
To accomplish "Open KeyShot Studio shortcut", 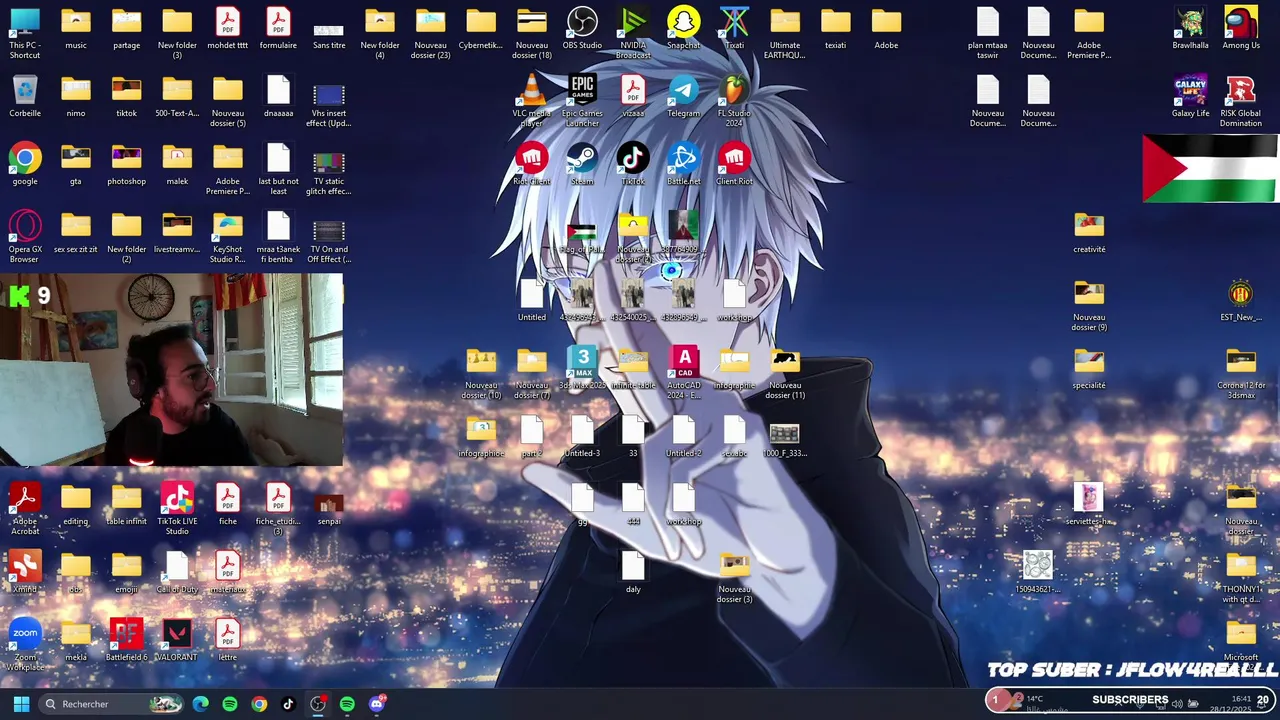I will (227, 236).
